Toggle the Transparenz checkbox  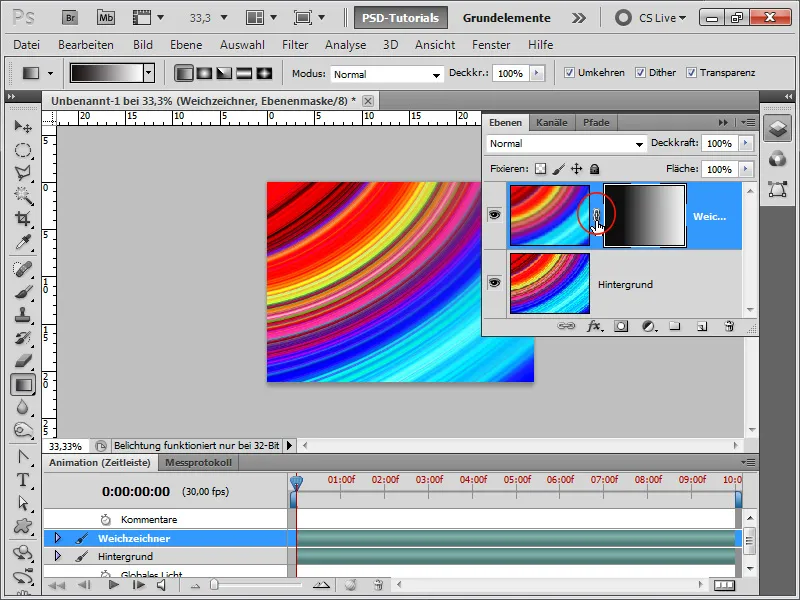tap(691, 72)
